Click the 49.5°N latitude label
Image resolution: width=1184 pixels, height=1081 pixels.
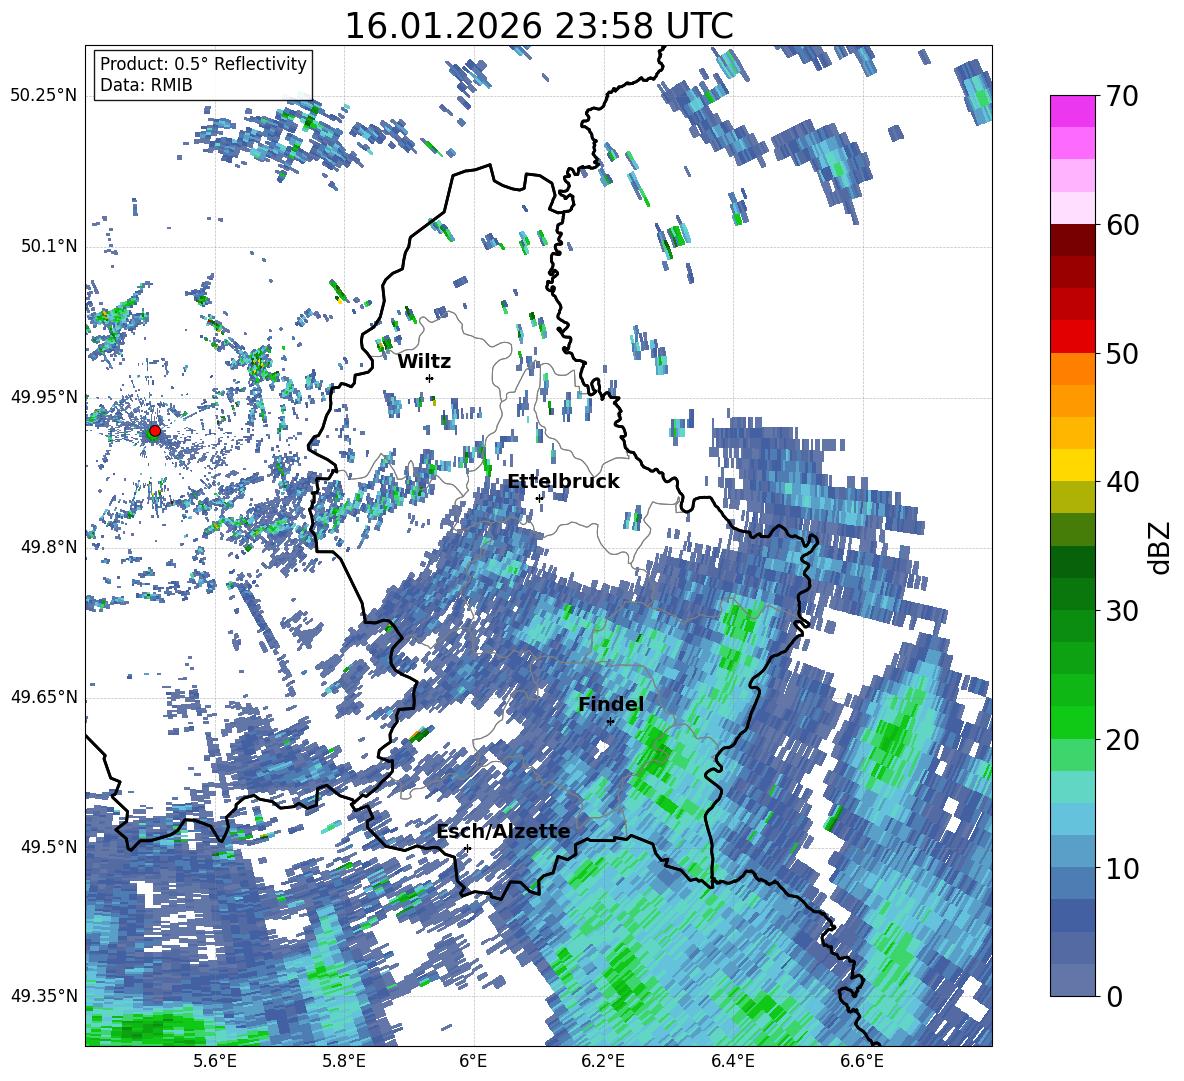tap(48, 846)
